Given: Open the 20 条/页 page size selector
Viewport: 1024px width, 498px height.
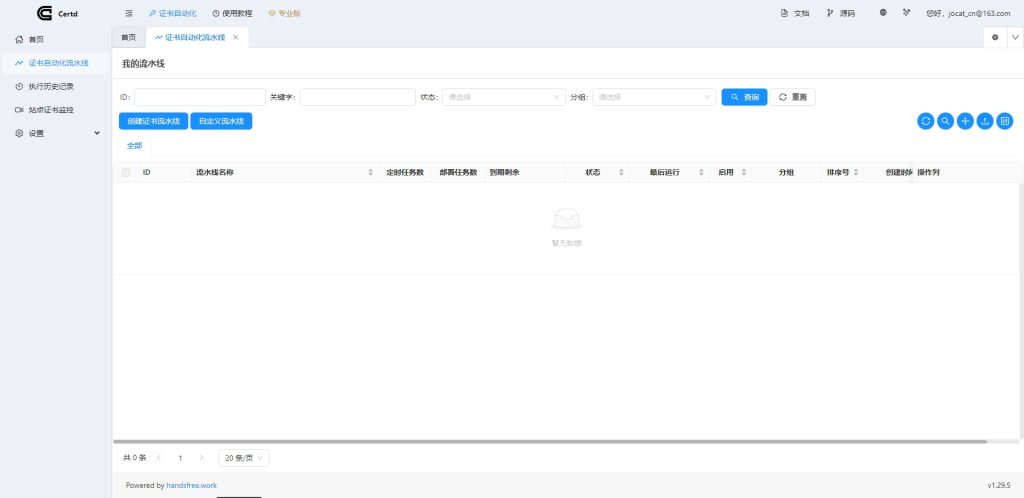Looking at the screenshot, I should (244, 458).
